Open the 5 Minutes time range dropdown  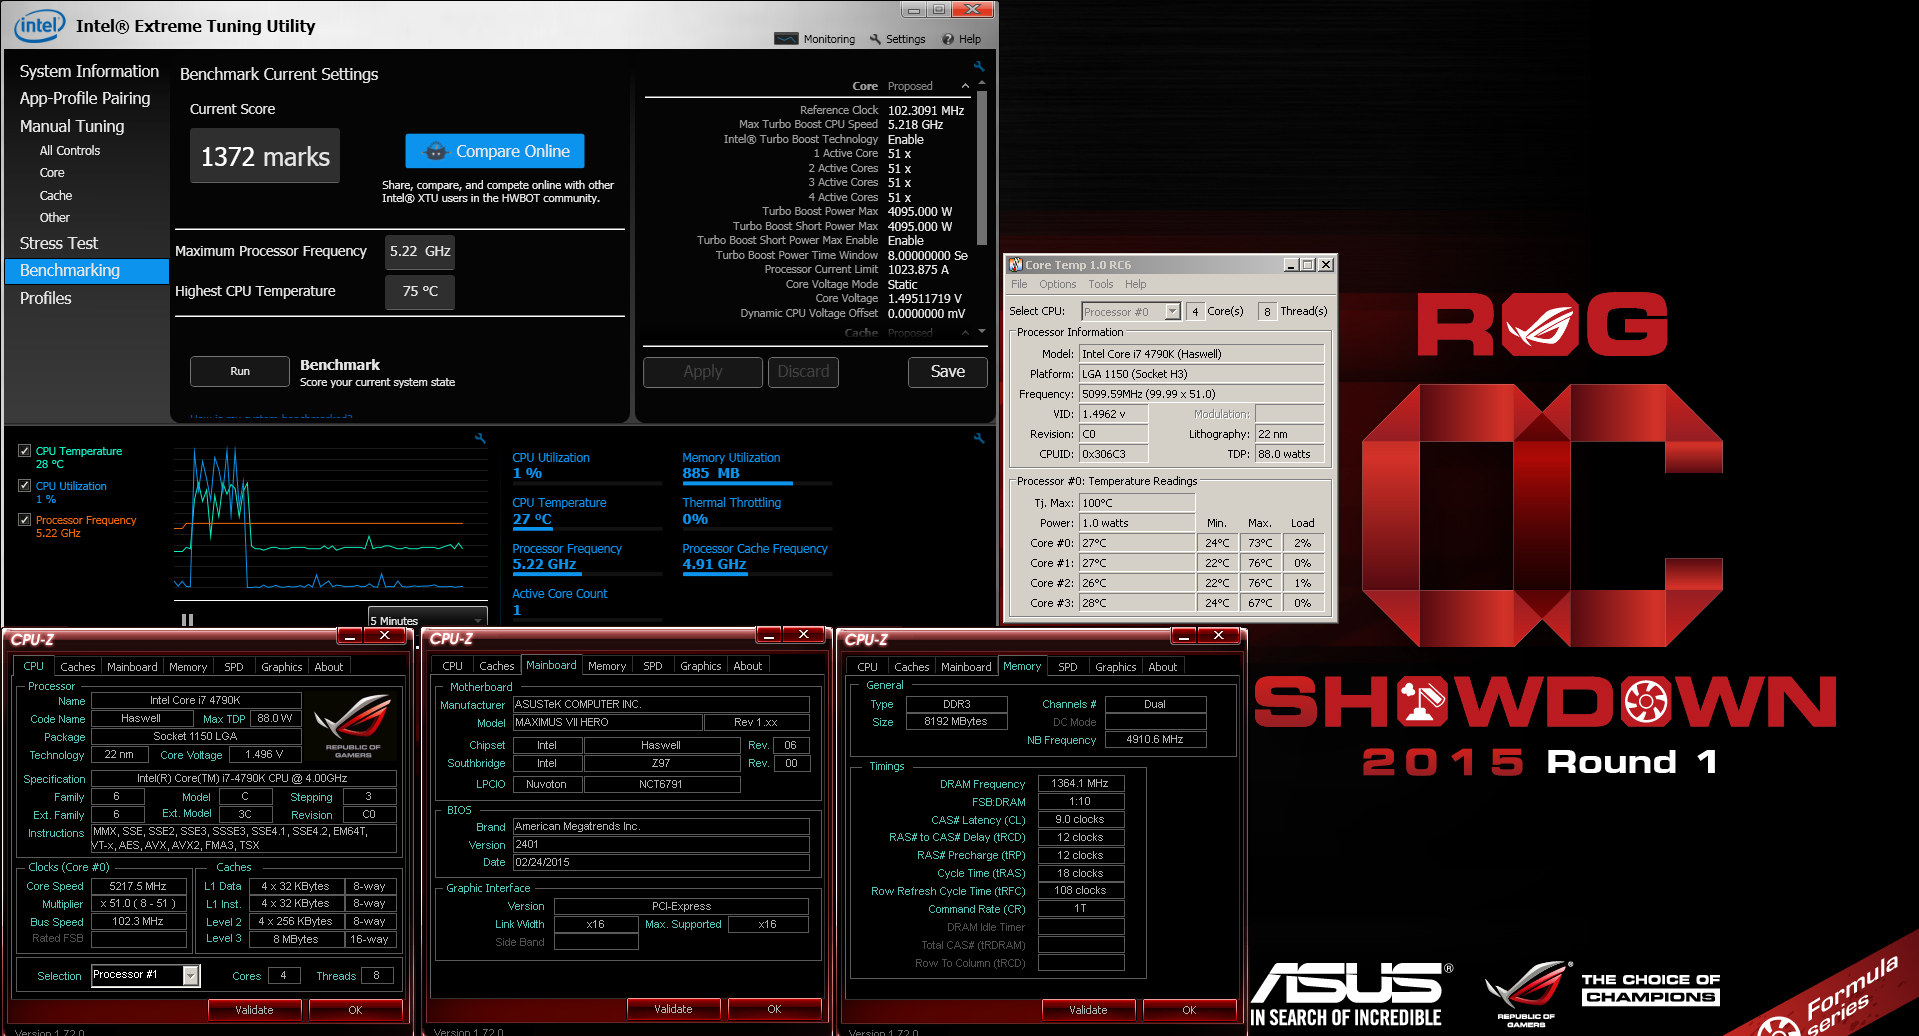tap(427, 618)
